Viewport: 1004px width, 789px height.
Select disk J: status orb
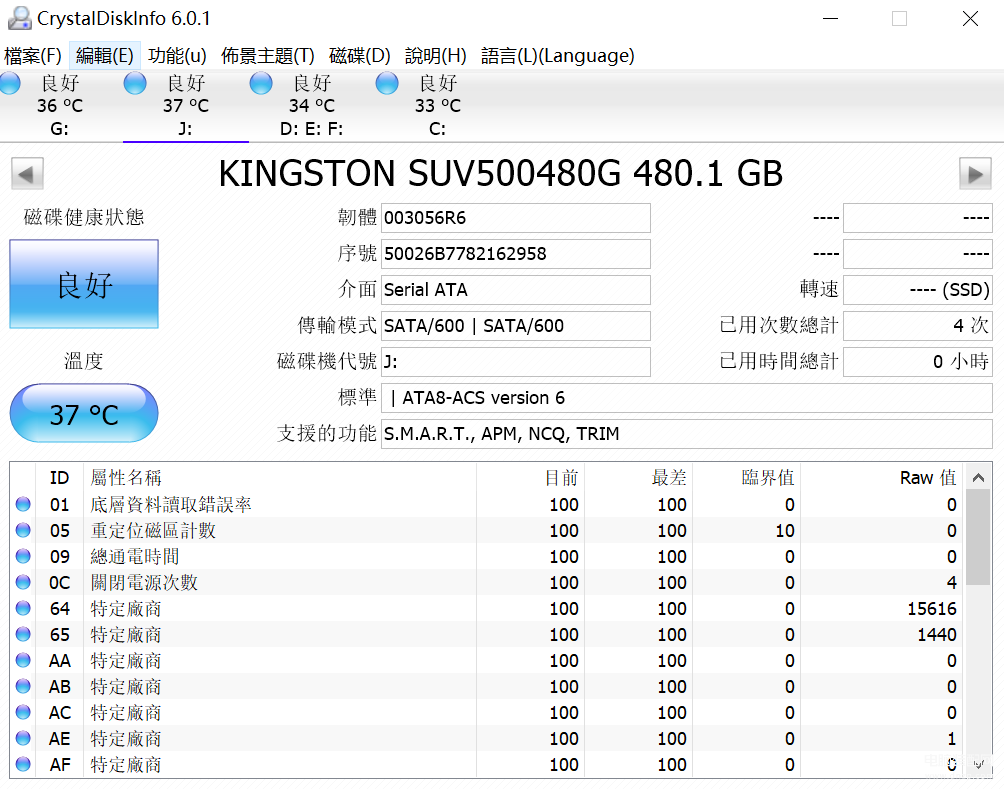(135, 83)
